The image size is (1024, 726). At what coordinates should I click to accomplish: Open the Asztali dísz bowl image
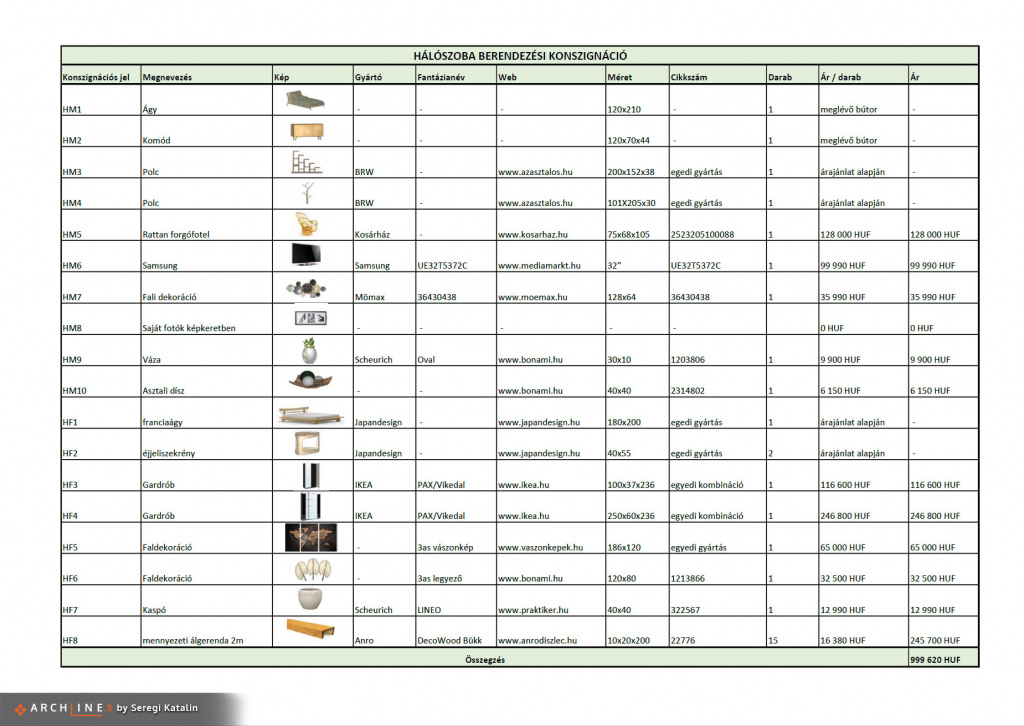(310, 379)
